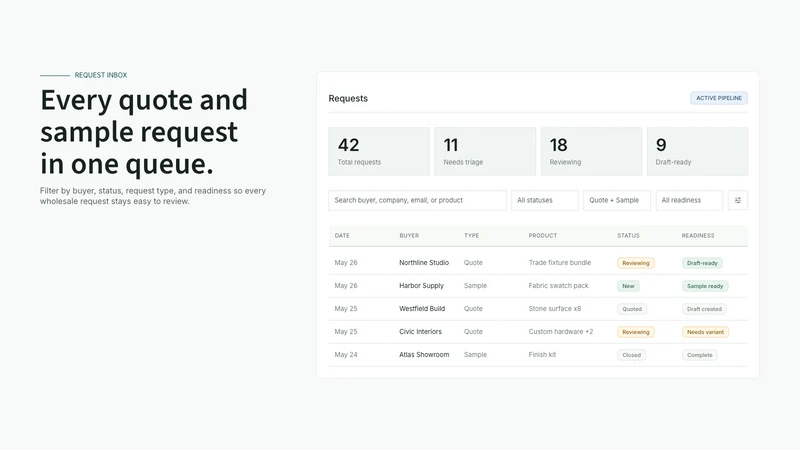Click the May 24 date cell

click(x=346, y=355)
